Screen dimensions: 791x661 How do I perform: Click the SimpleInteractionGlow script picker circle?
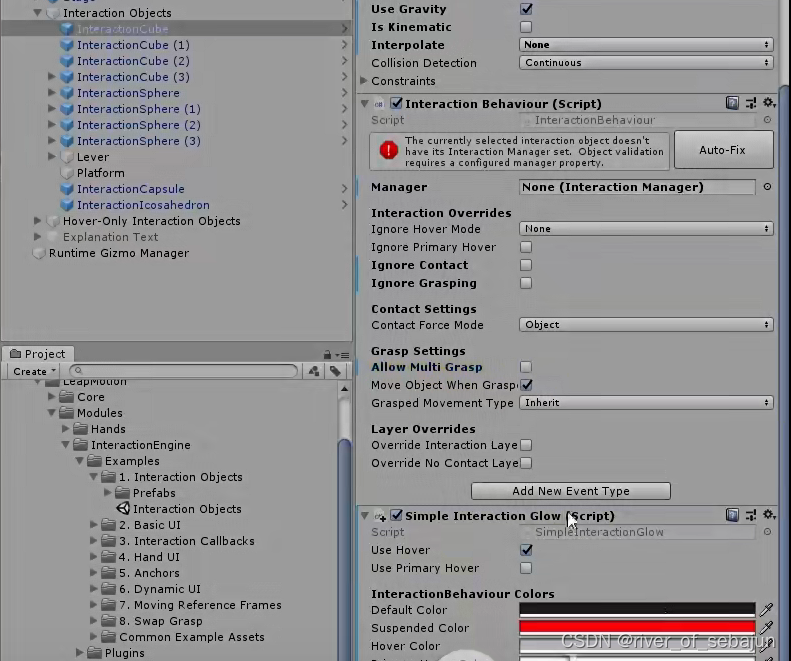767,532
